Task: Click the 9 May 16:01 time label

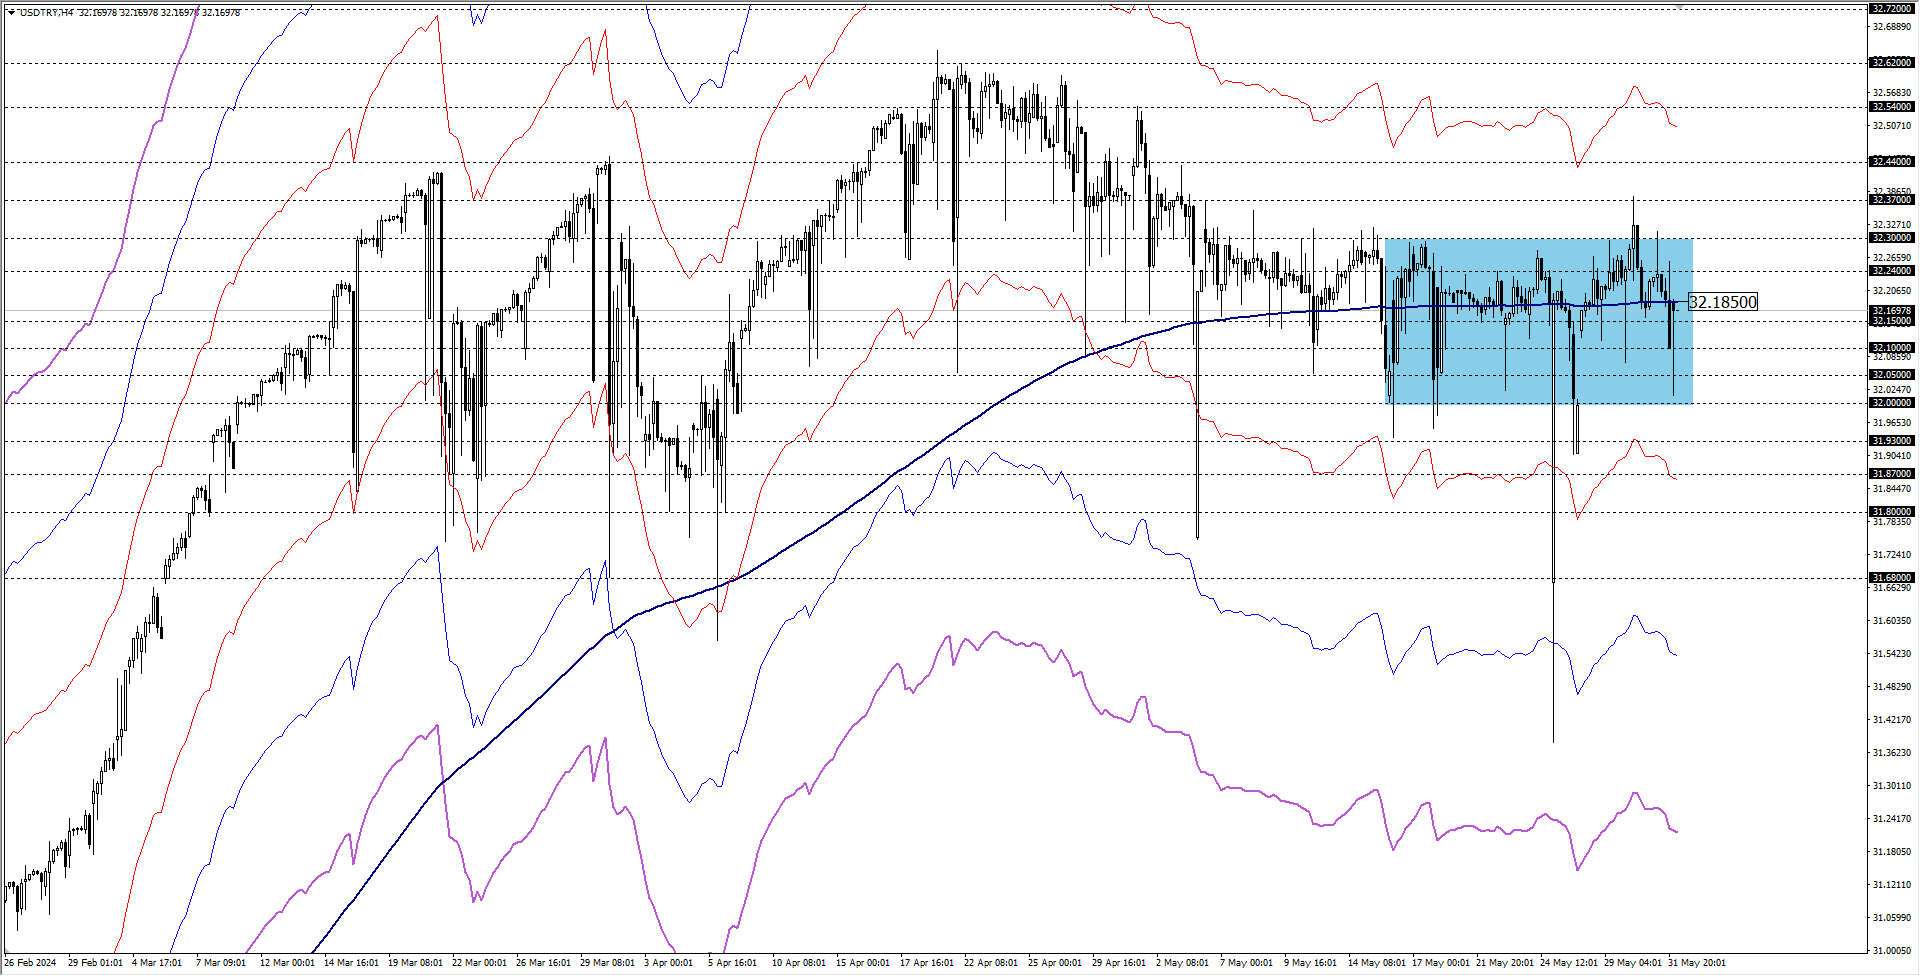Action: click(1311, 963)
